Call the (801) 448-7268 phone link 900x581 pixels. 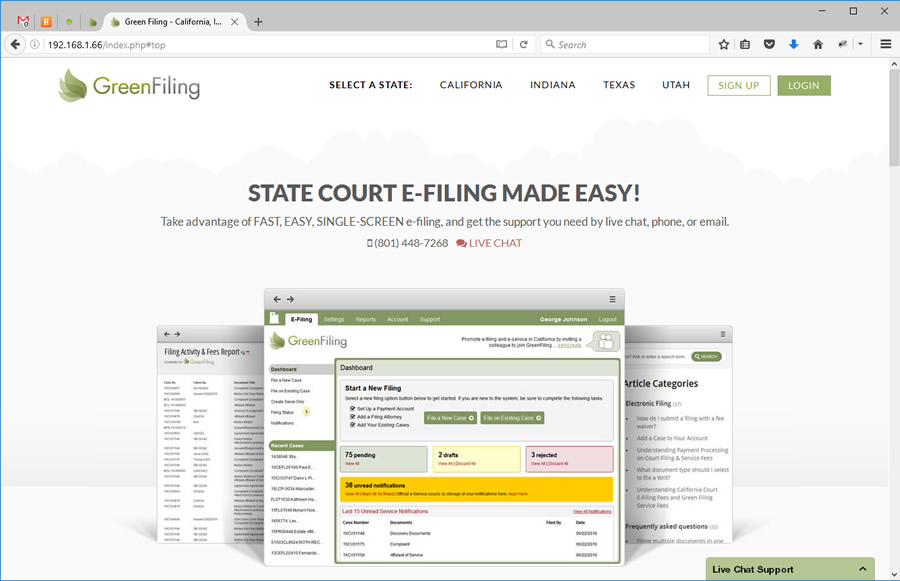(408, 243)
